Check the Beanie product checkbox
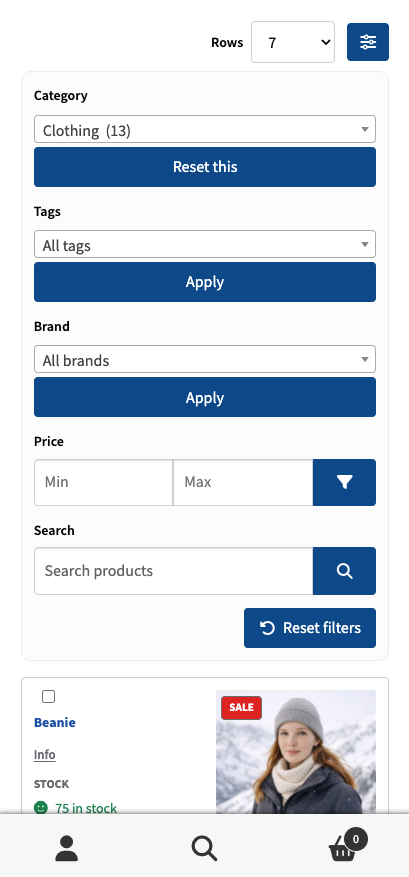The width and height of the screenshot is (409, 877). click(49, 696)
